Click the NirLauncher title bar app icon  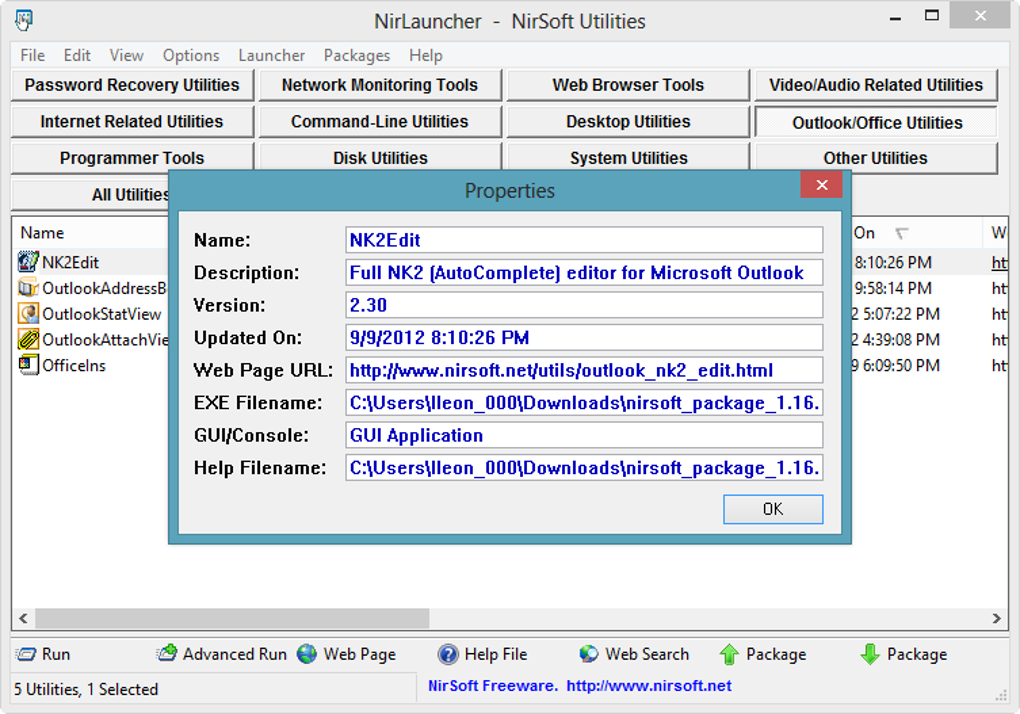click(x=24, y=20)
